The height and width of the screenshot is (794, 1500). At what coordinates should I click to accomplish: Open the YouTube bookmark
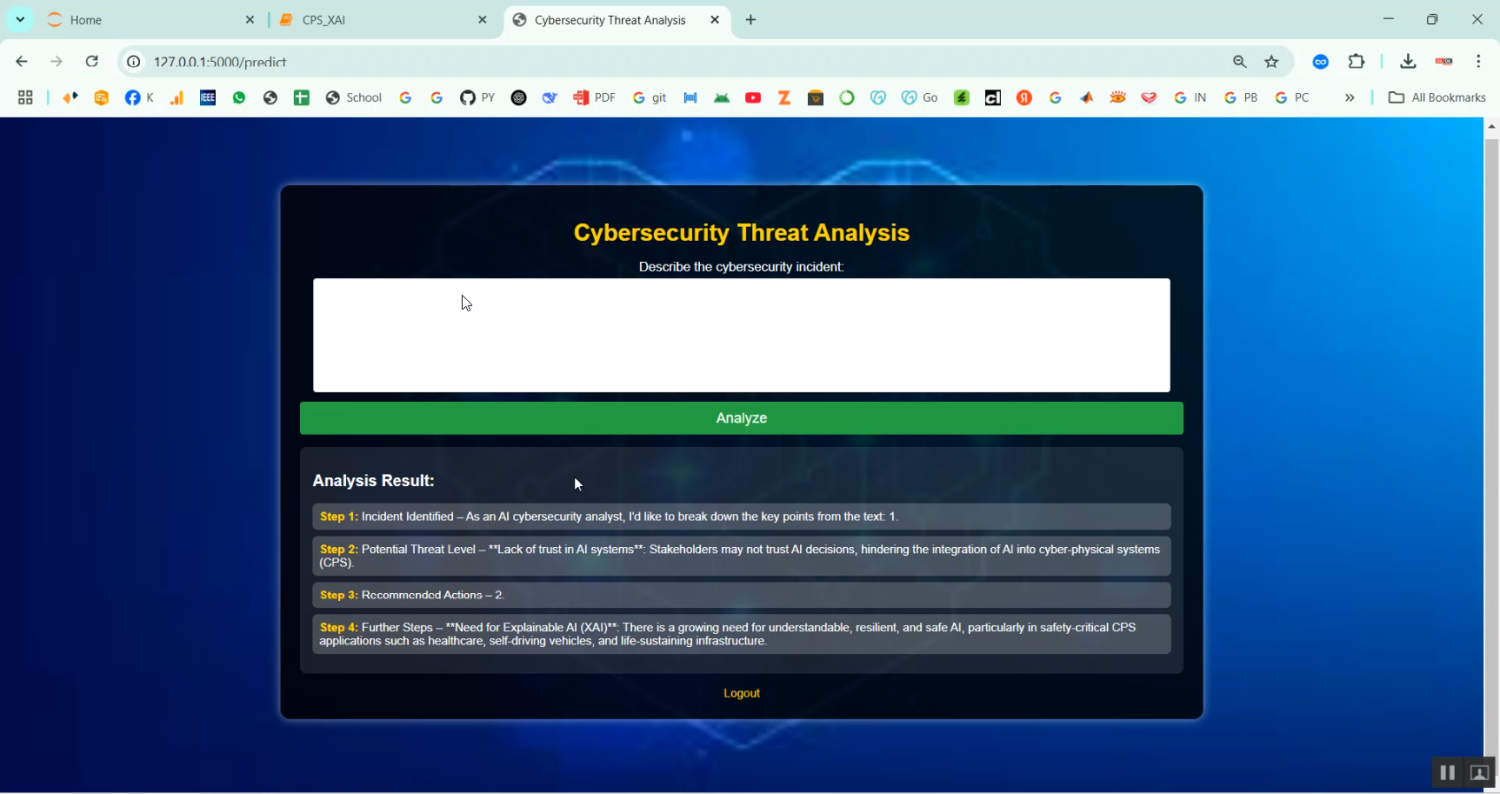753,98
